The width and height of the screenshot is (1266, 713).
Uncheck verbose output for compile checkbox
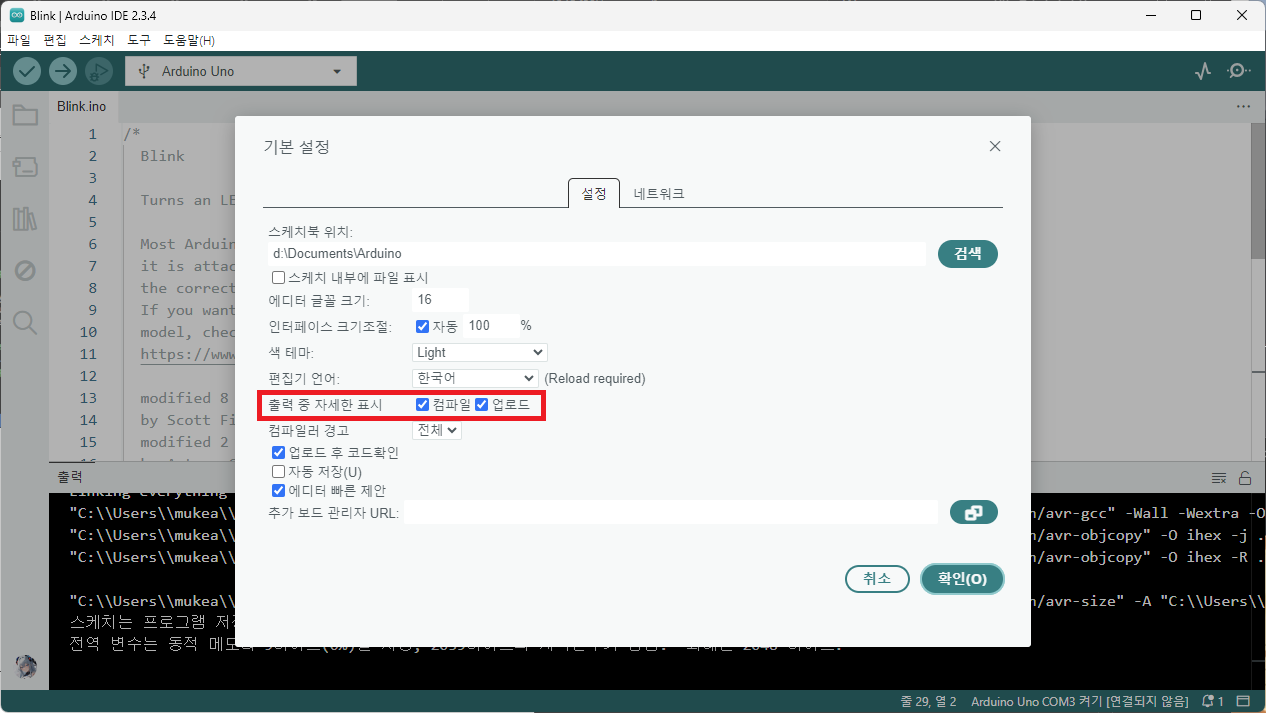click(422, 404)
